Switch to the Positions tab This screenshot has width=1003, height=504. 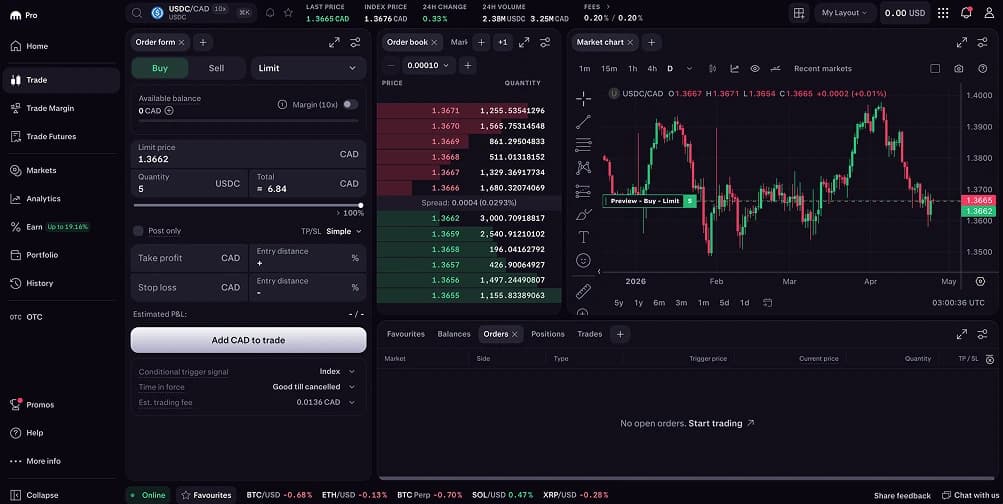tap(548, 334)
